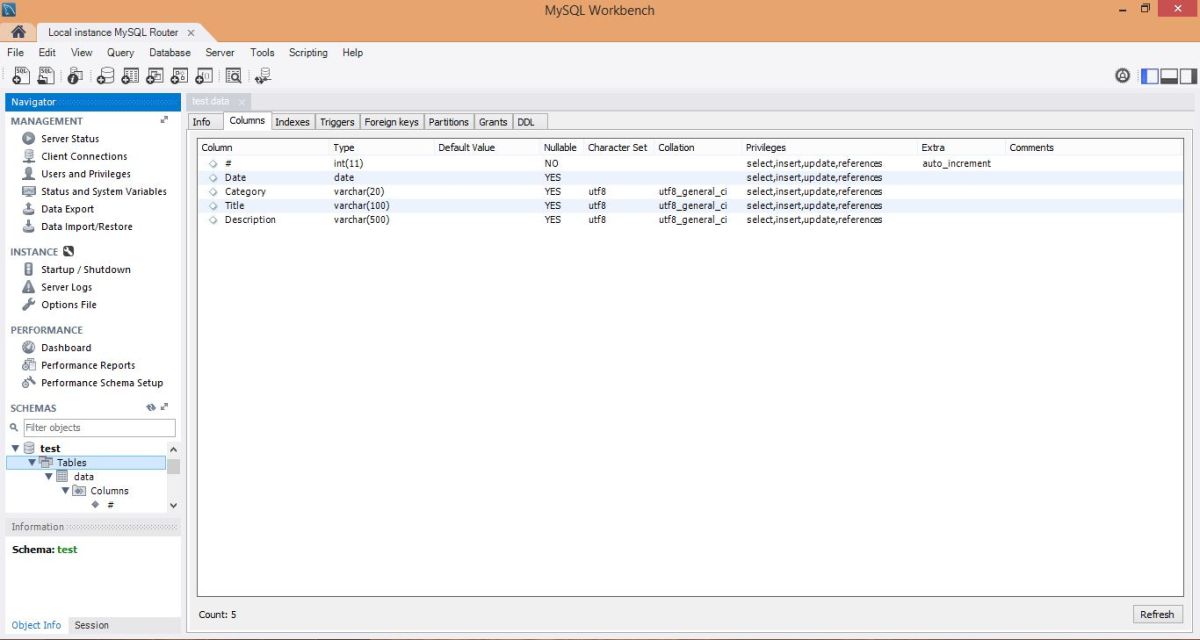This screenshot has height=640, width=1200.
Task: Click the home screen tab icon
Action: [x=18, y=32]
